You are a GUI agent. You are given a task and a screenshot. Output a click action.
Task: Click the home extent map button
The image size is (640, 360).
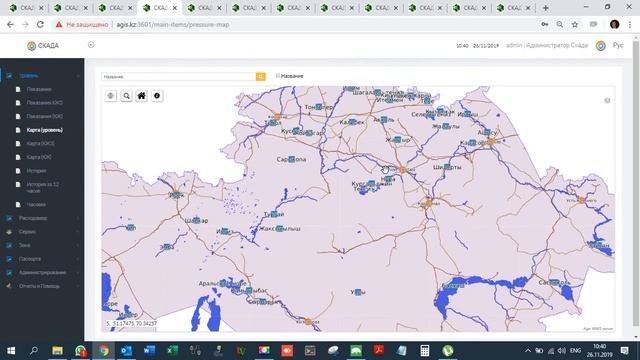tap(142, 96)
